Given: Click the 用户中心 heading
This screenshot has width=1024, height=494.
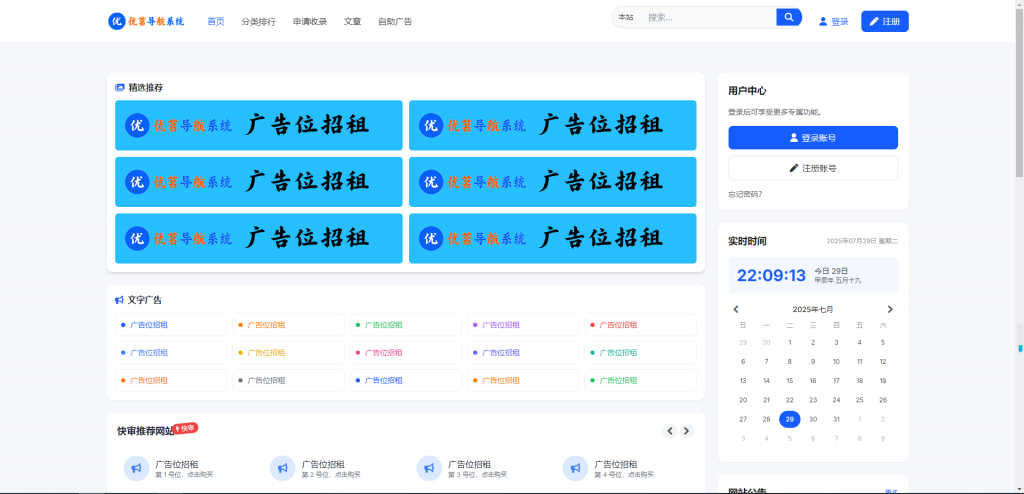Looking at the screenshot, I should coord(747,91).
